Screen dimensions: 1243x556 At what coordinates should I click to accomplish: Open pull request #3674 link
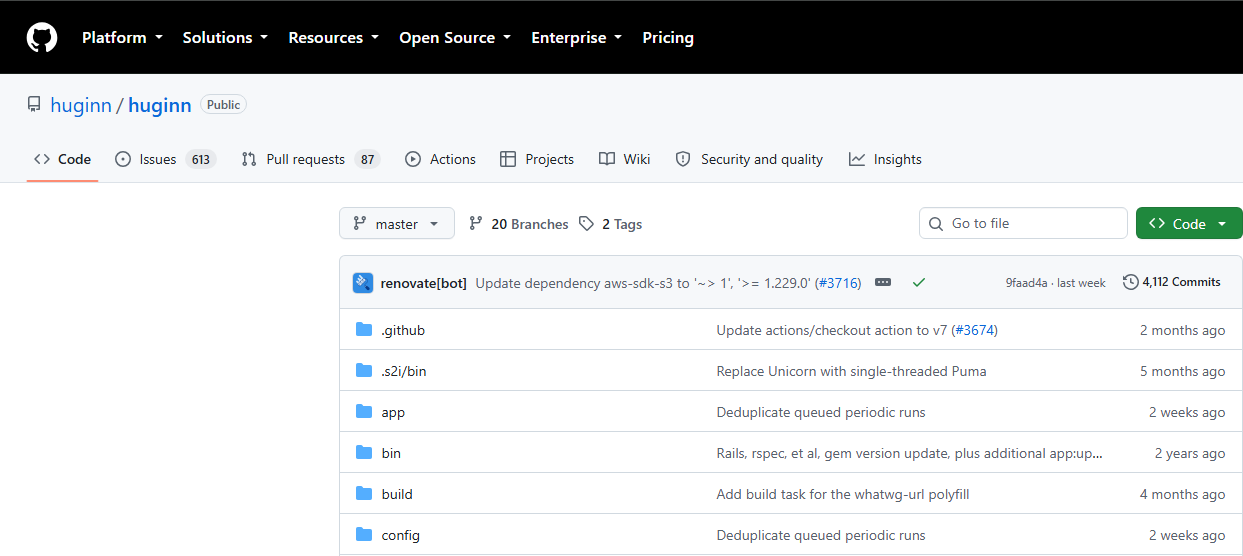[974, 330]
